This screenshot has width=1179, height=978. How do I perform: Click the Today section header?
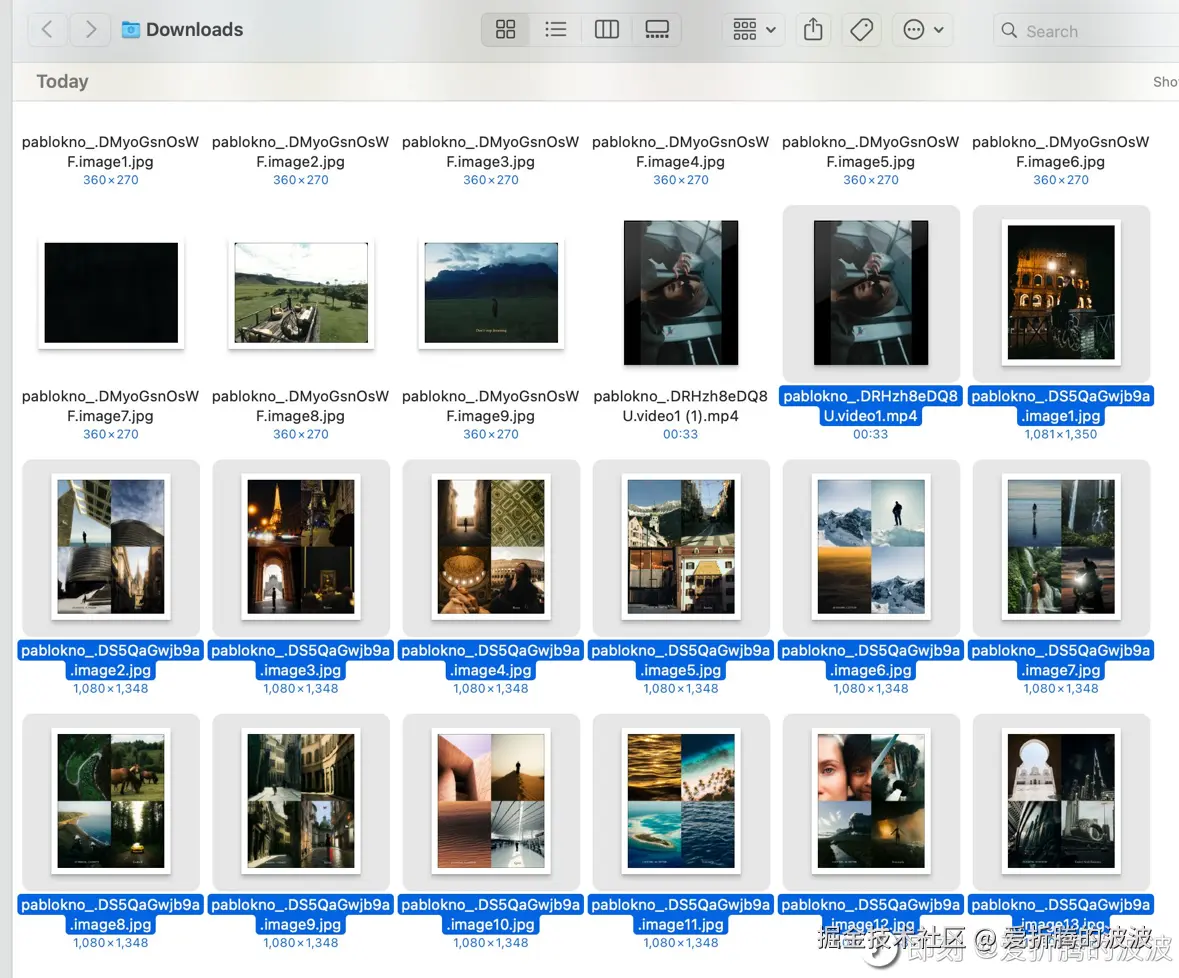coord(62,82)
